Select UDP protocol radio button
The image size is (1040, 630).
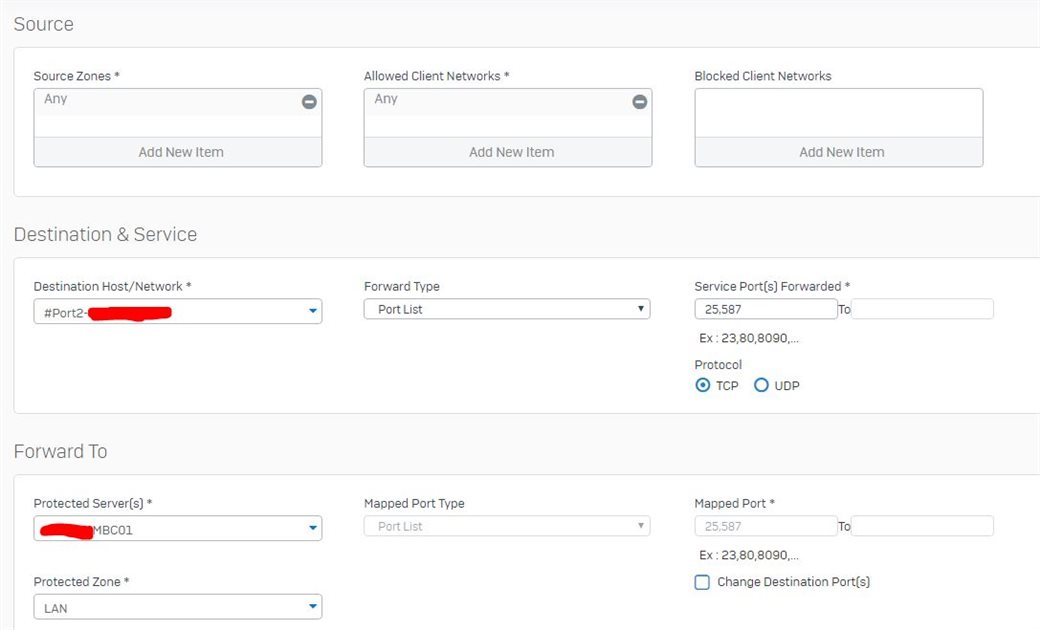tap(761, 385)
